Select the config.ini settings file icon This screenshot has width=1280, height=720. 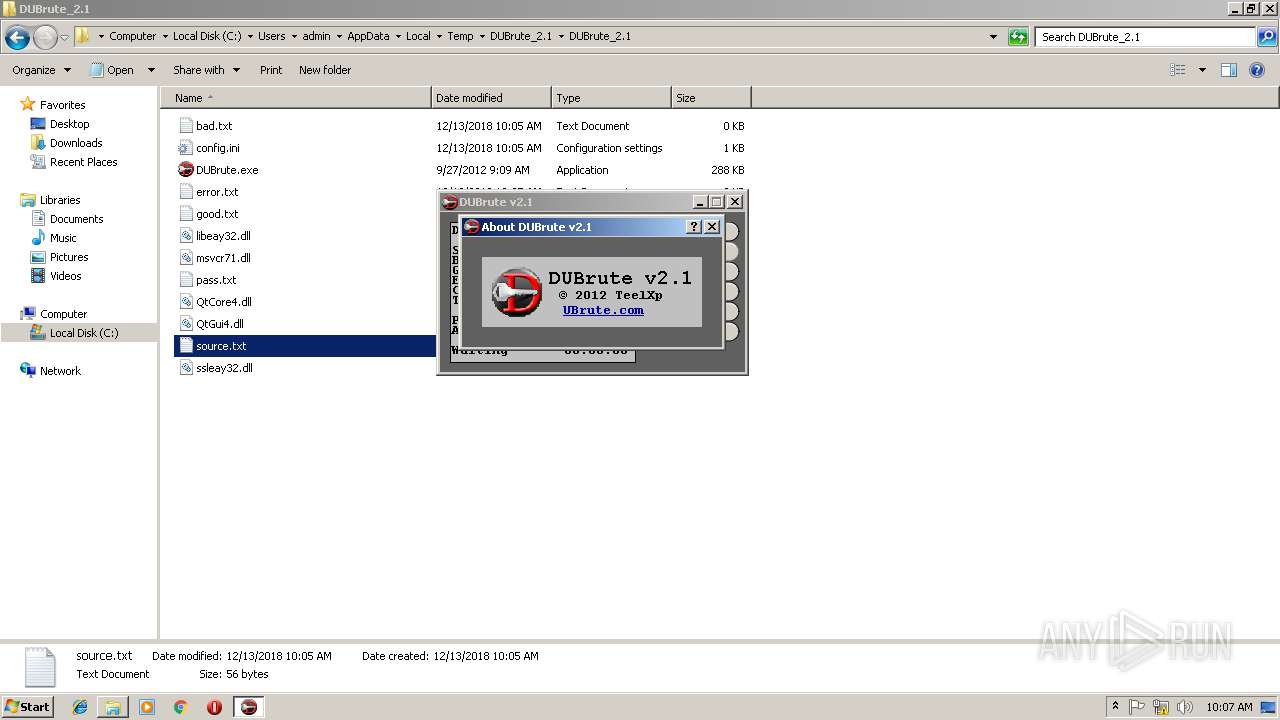(185, 148)
